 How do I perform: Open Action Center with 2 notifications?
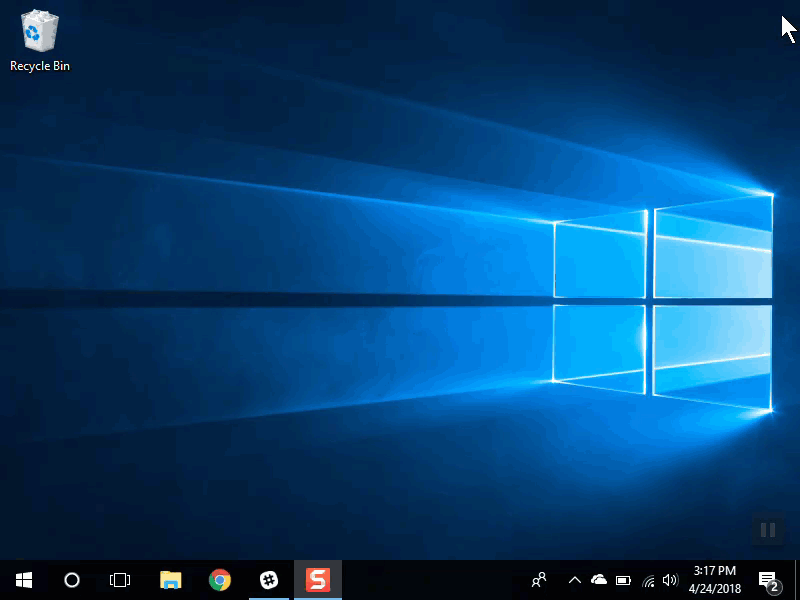pyautogui.click(x=768, y=581)
